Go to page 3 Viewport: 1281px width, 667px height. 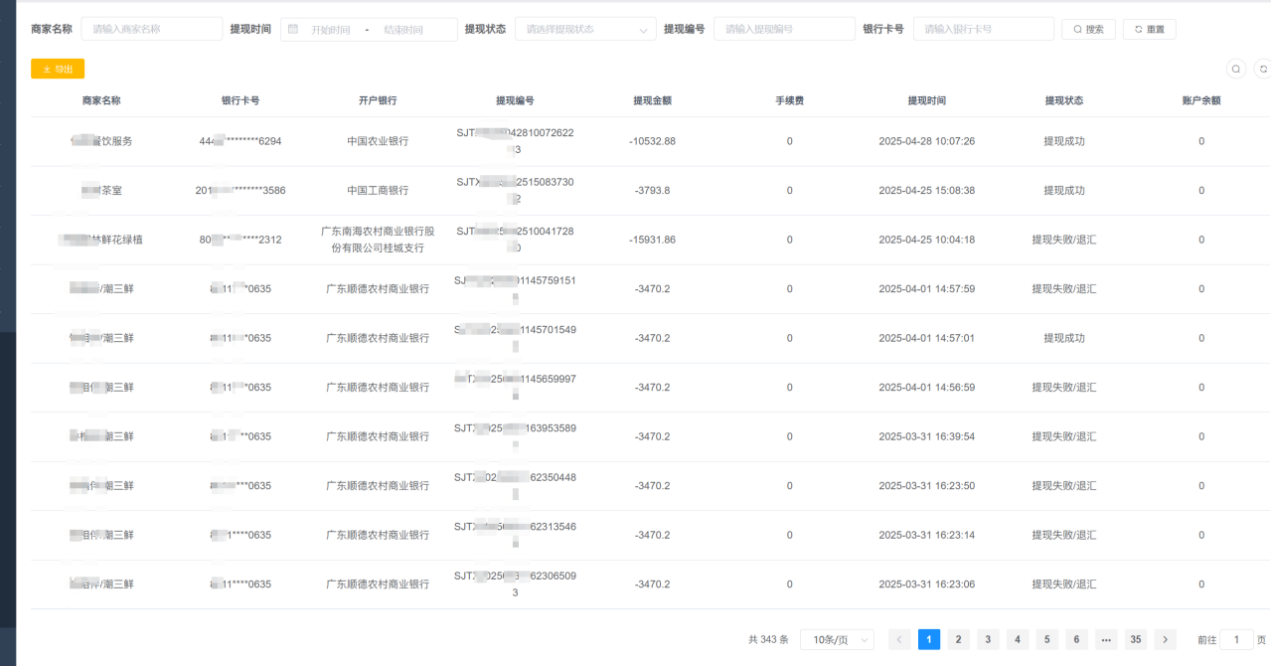click(988, 640)
